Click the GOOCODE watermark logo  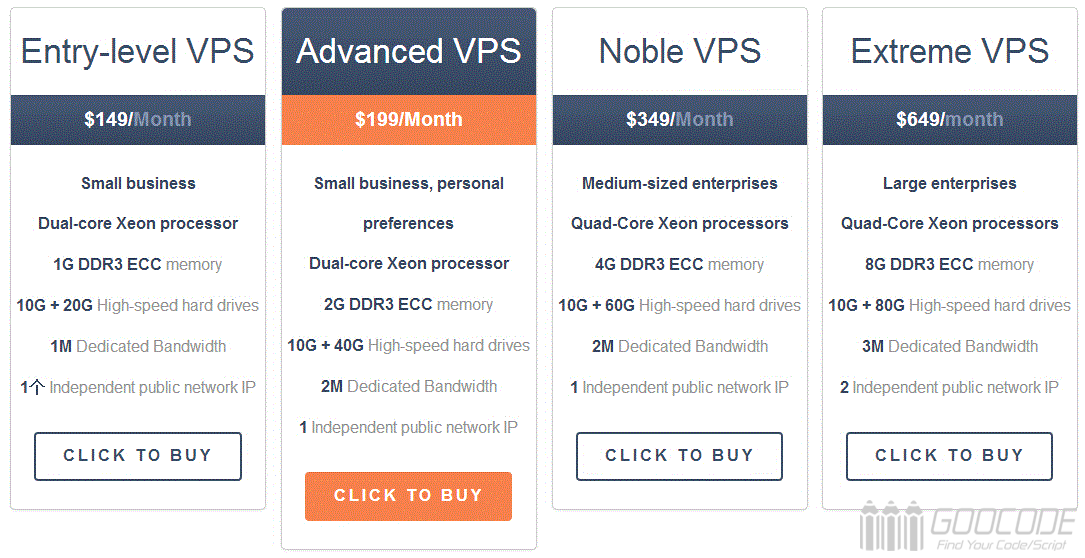(967, 527)
